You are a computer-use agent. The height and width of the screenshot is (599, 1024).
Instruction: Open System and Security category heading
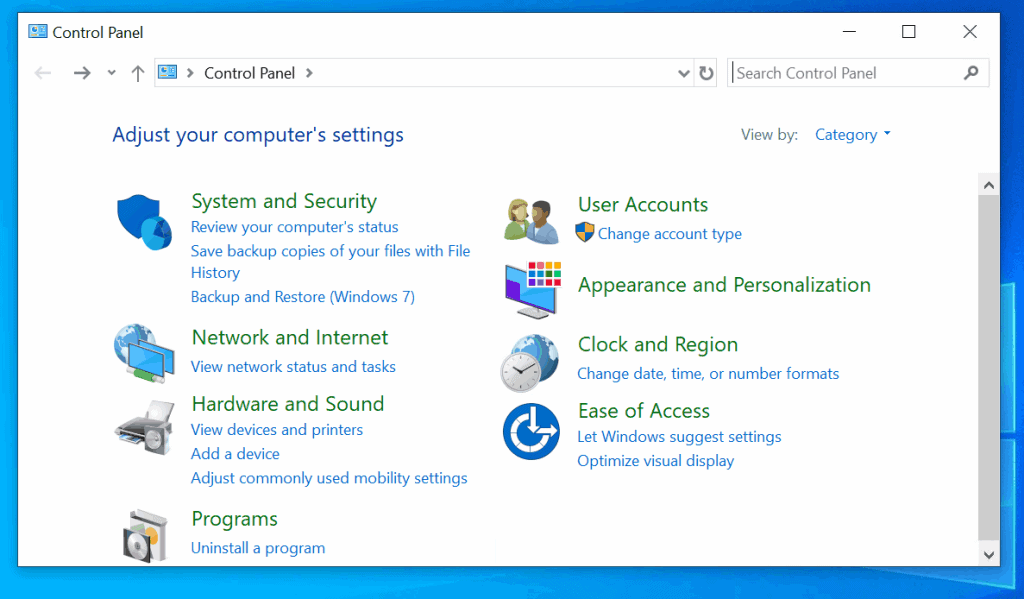(284, 201)
